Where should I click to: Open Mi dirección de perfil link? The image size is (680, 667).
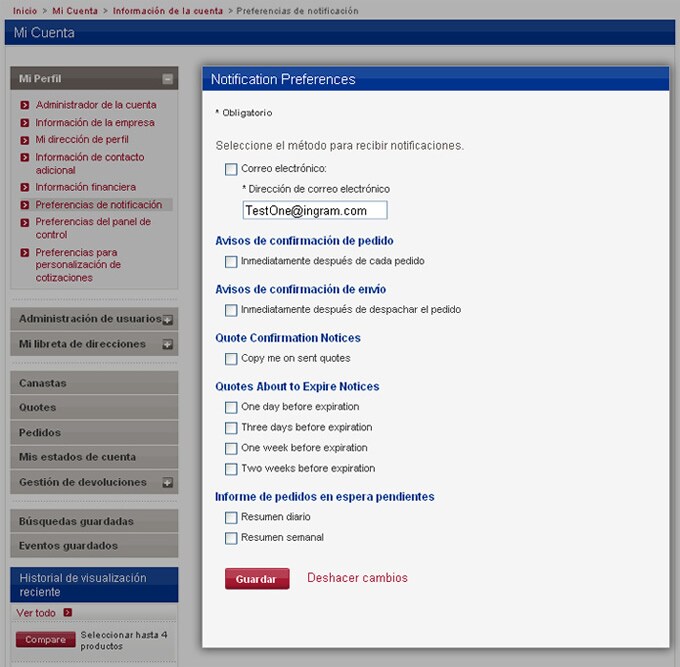pyautogui.click(x=82, y=140)
